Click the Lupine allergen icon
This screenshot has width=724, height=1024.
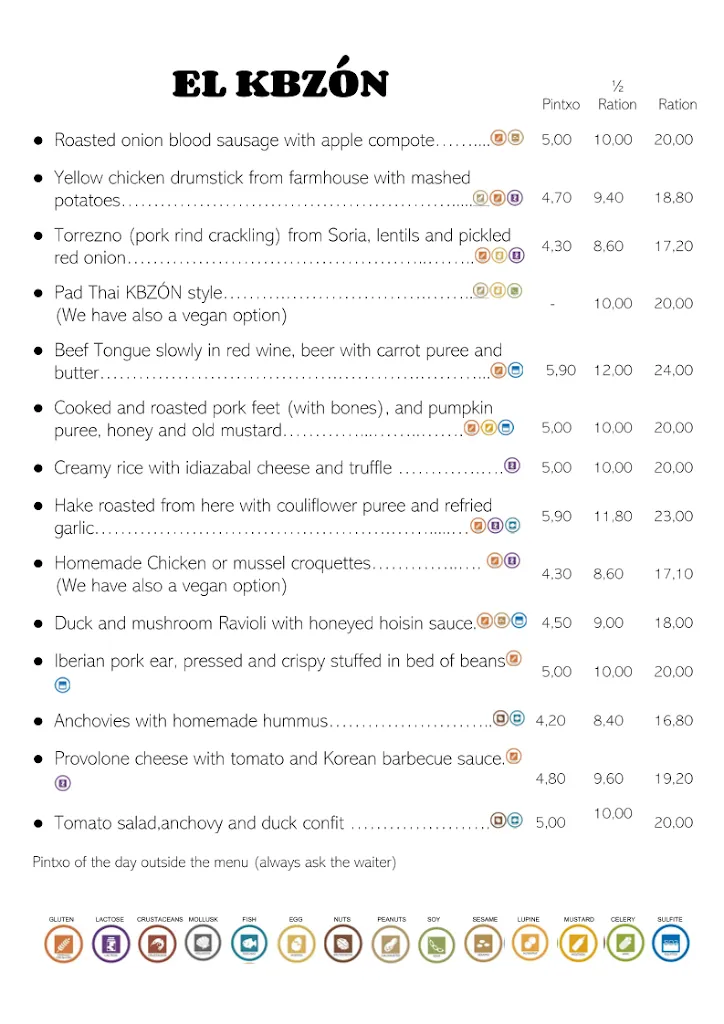530,943
